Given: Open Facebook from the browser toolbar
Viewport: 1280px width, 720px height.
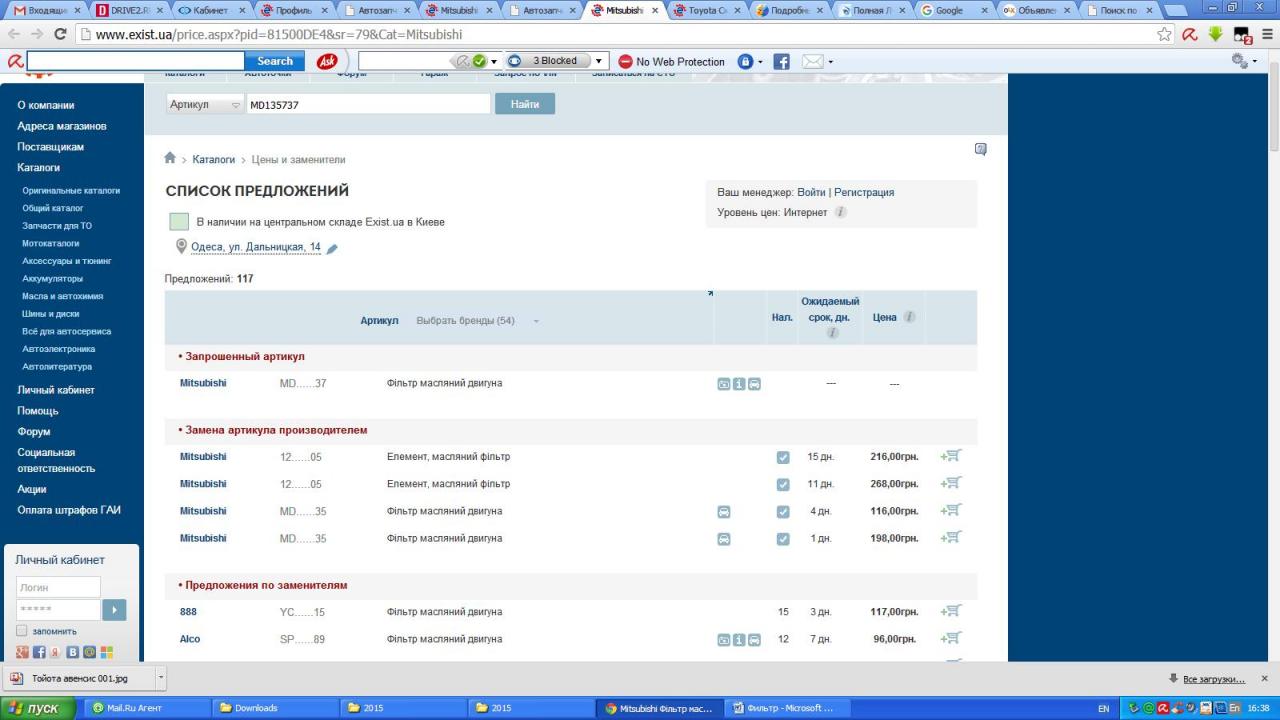Looking at the screenshot, I should tap(782, 61).
